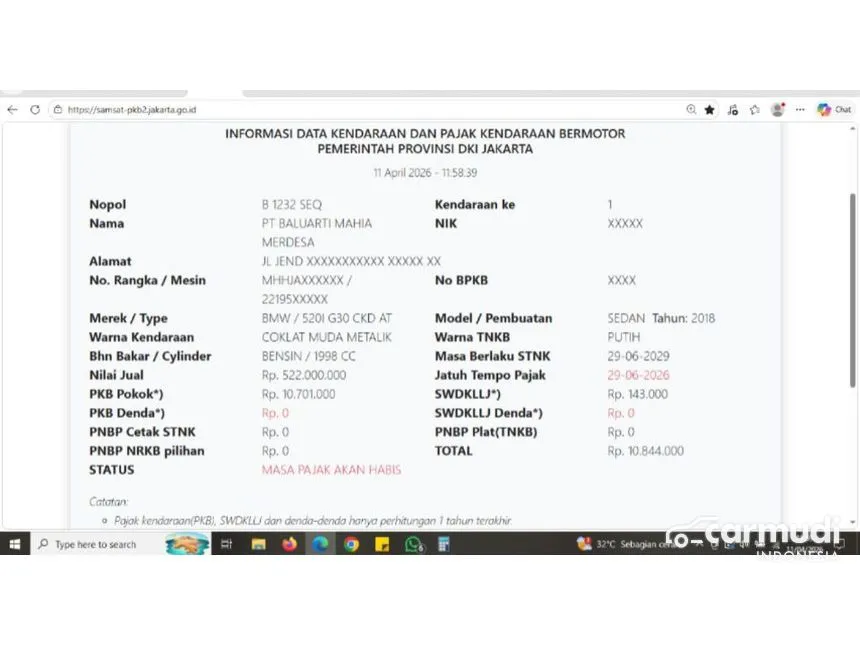Bookmark this page with the star icon
The width and height of the screenshot is (860, 645).
click(710, 110)
